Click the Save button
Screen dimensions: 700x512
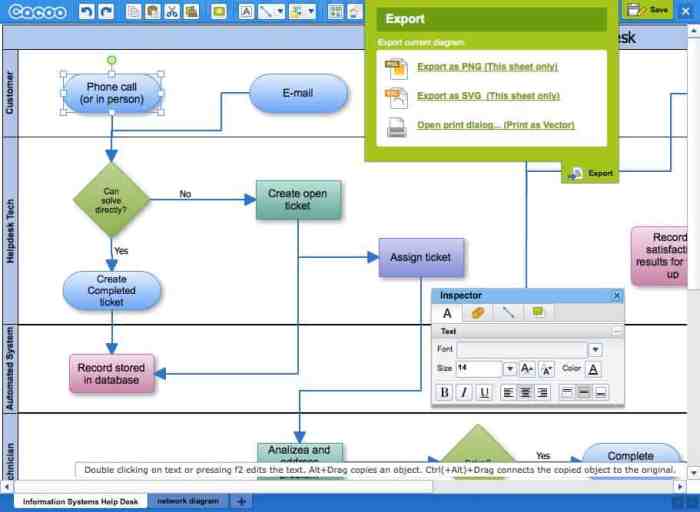click(x=648, y=10)
